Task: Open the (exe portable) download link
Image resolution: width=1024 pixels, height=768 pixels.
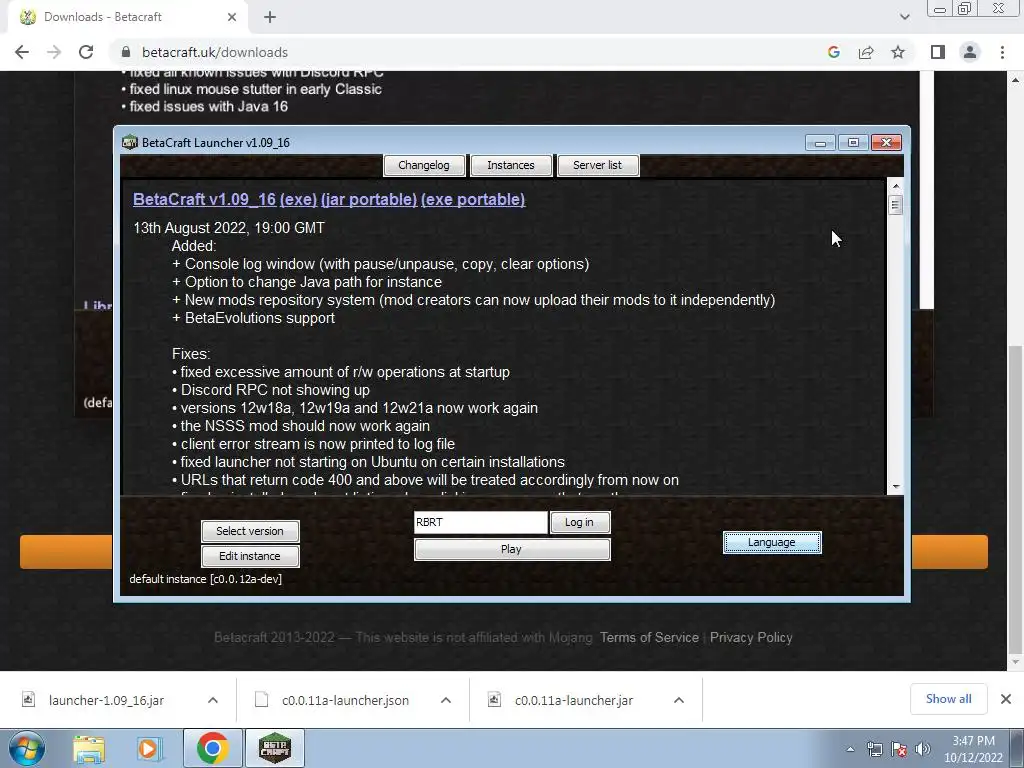Action: (473, 199)
